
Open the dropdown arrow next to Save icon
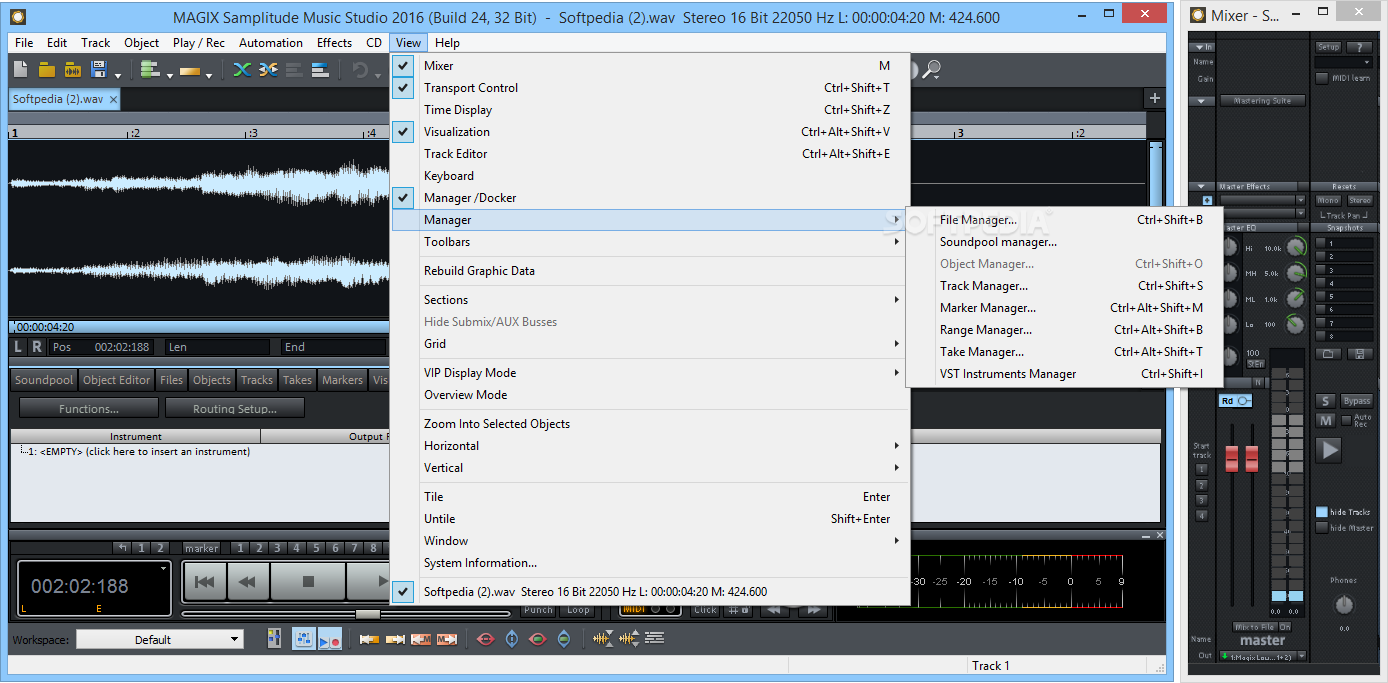(x=118, y=74)
